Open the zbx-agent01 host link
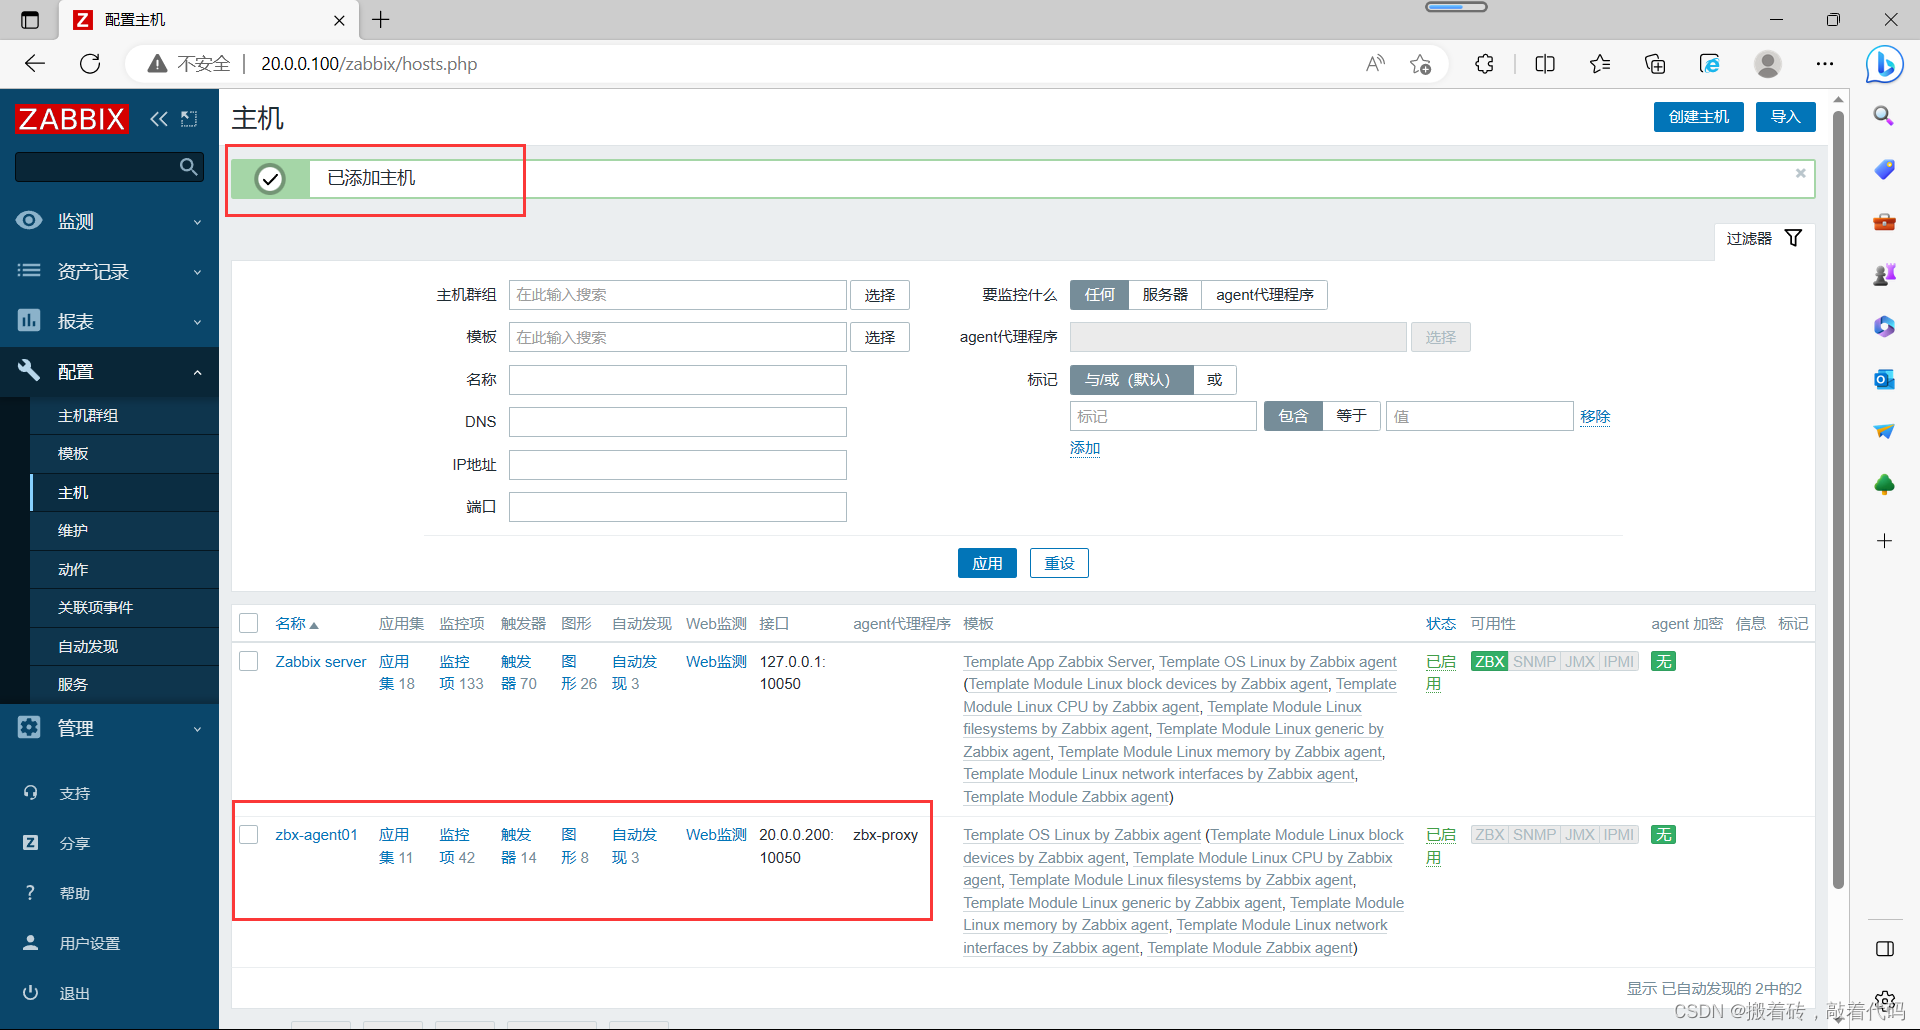1920x1030 pixels. [316, 834]
